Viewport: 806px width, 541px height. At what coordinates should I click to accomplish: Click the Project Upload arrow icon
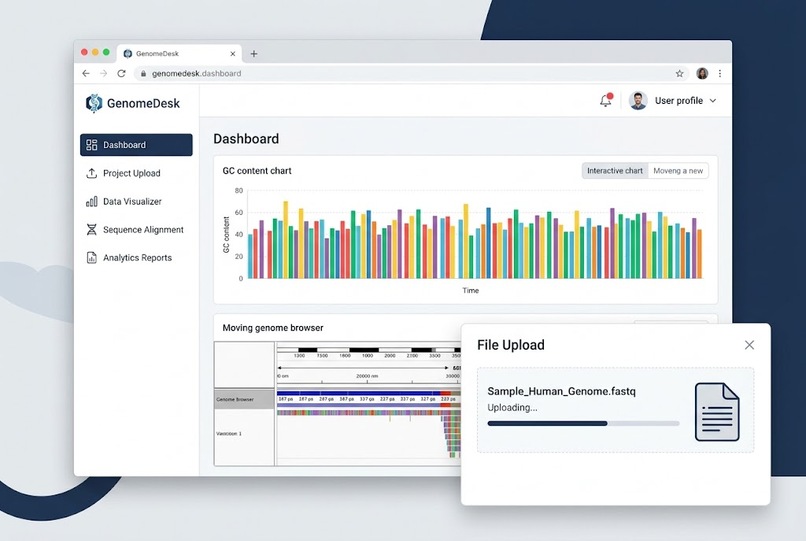[x=91, y=173]
